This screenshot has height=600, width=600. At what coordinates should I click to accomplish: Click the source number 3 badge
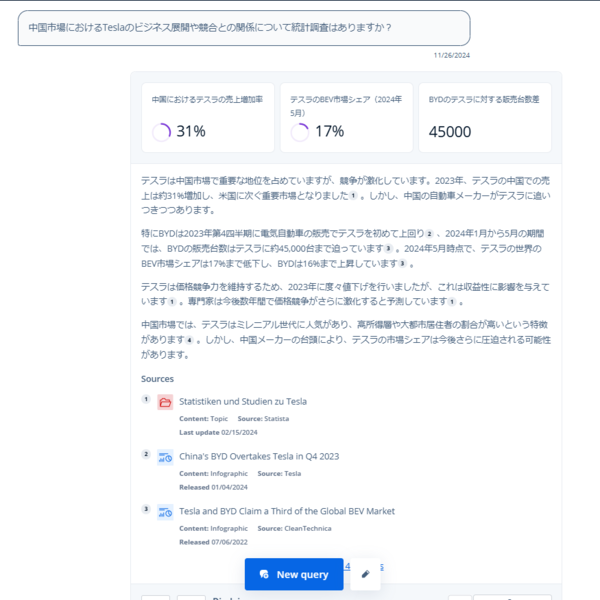[x=146, y=509]
